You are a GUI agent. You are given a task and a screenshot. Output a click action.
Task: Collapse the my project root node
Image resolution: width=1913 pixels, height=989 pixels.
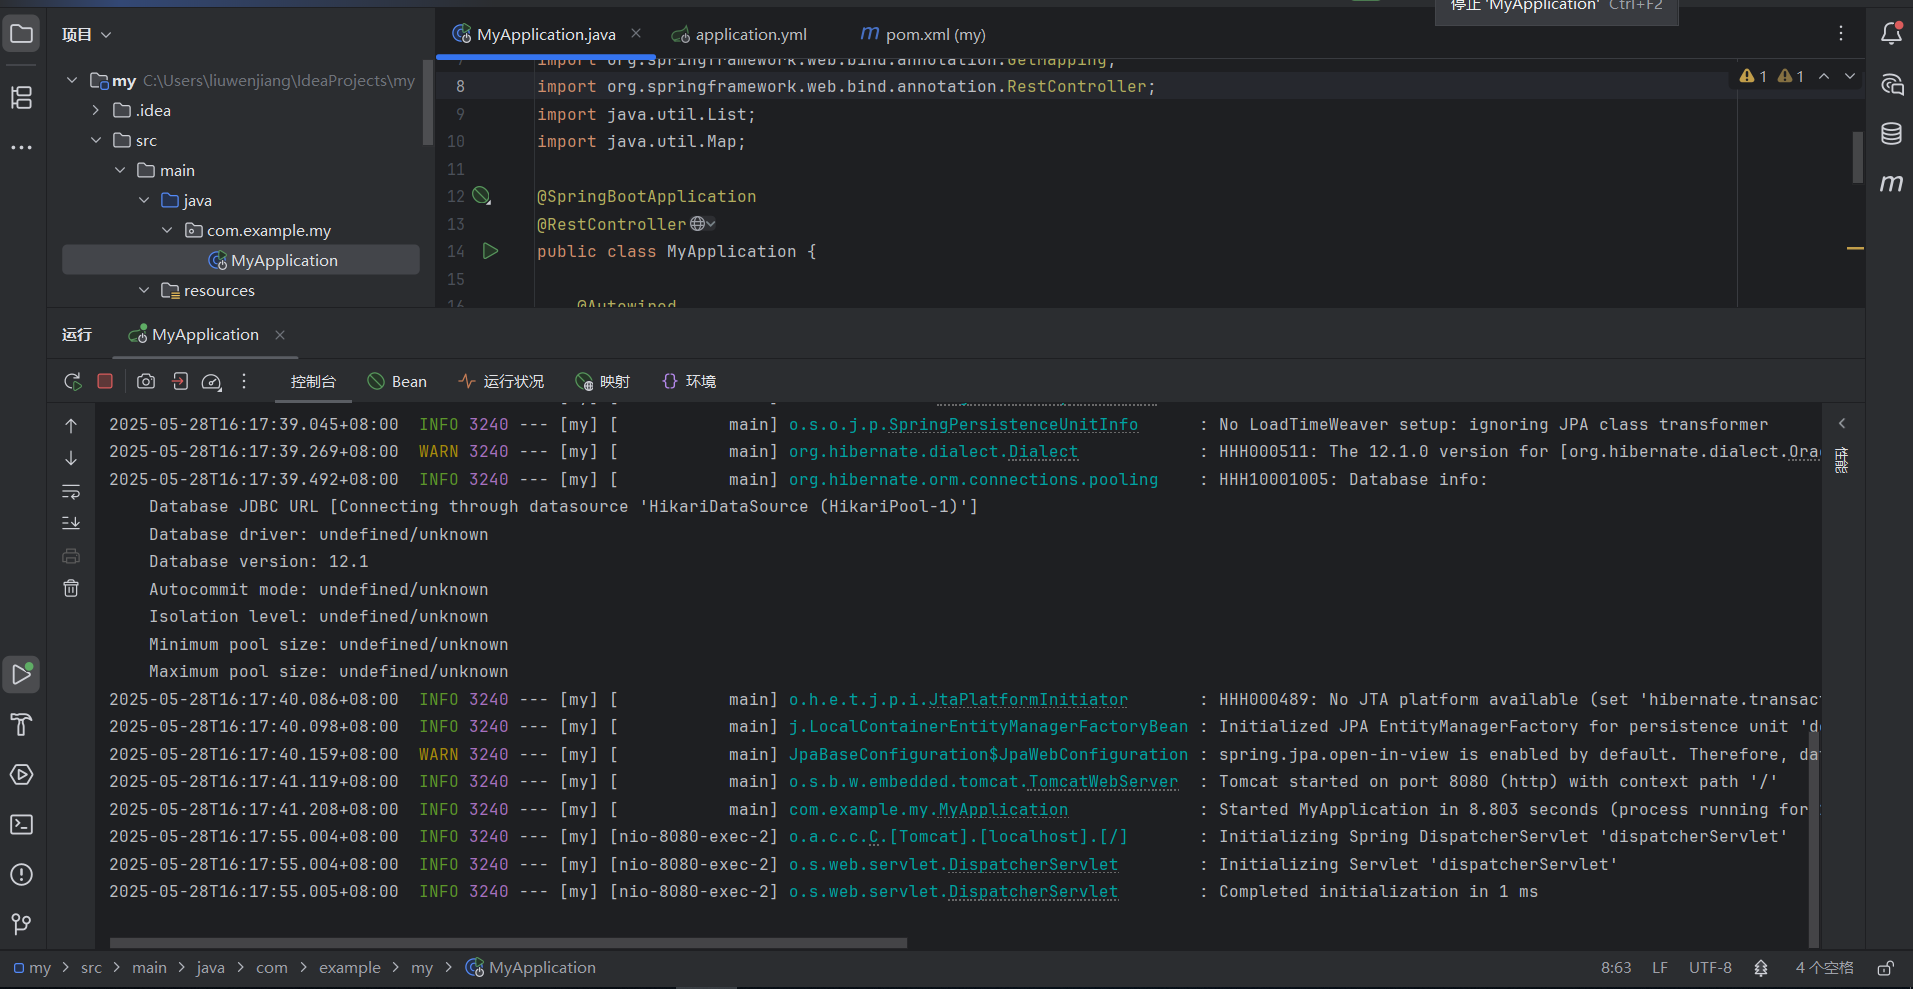[x=72, y=80]
